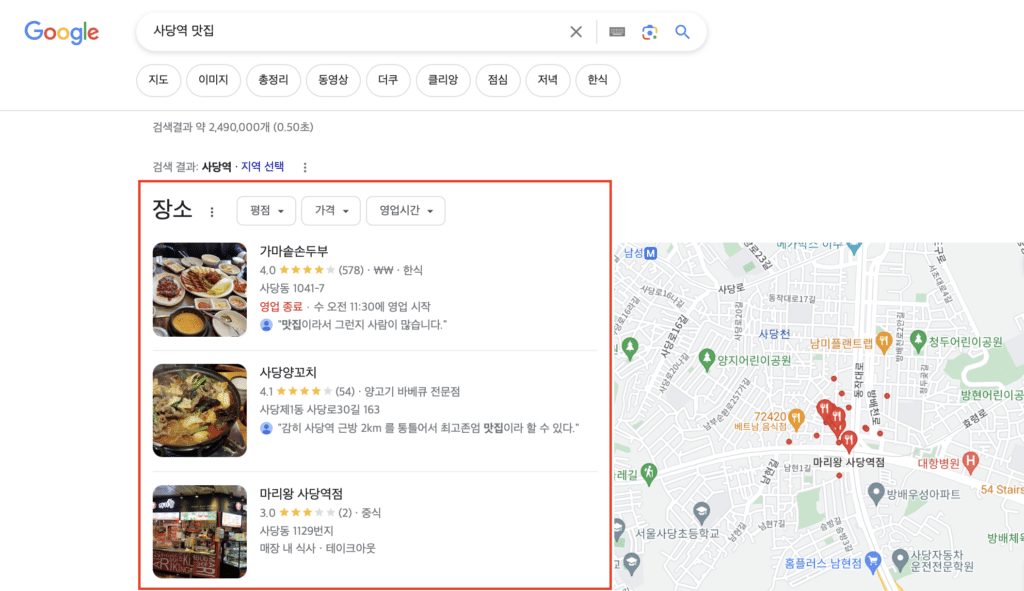Click the 서울사당초등학교 school marker on map
Screen dimensions: 1024x591
[x=701, y=511]
